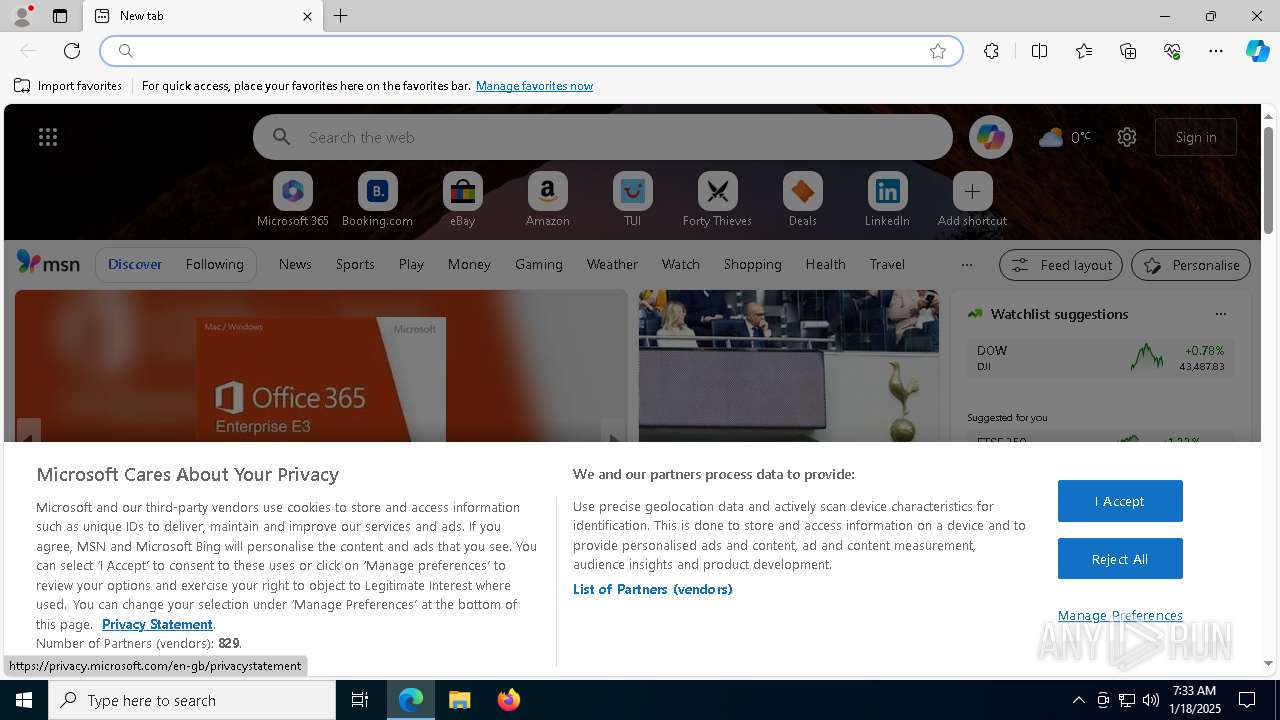The width and height of the screenshot is (1280, 720).
Task: Open Browser essentials icon
Action: 1172,51
